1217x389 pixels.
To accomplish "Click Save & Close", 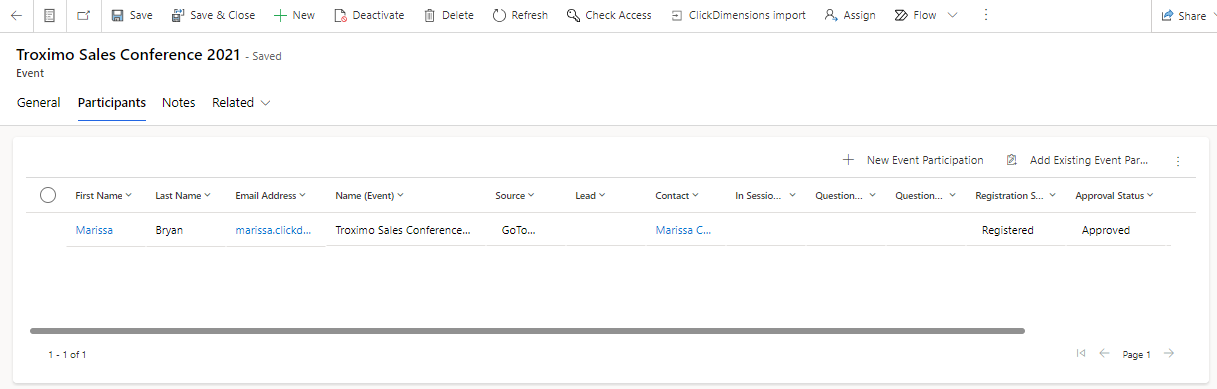I will pos(213,15).
